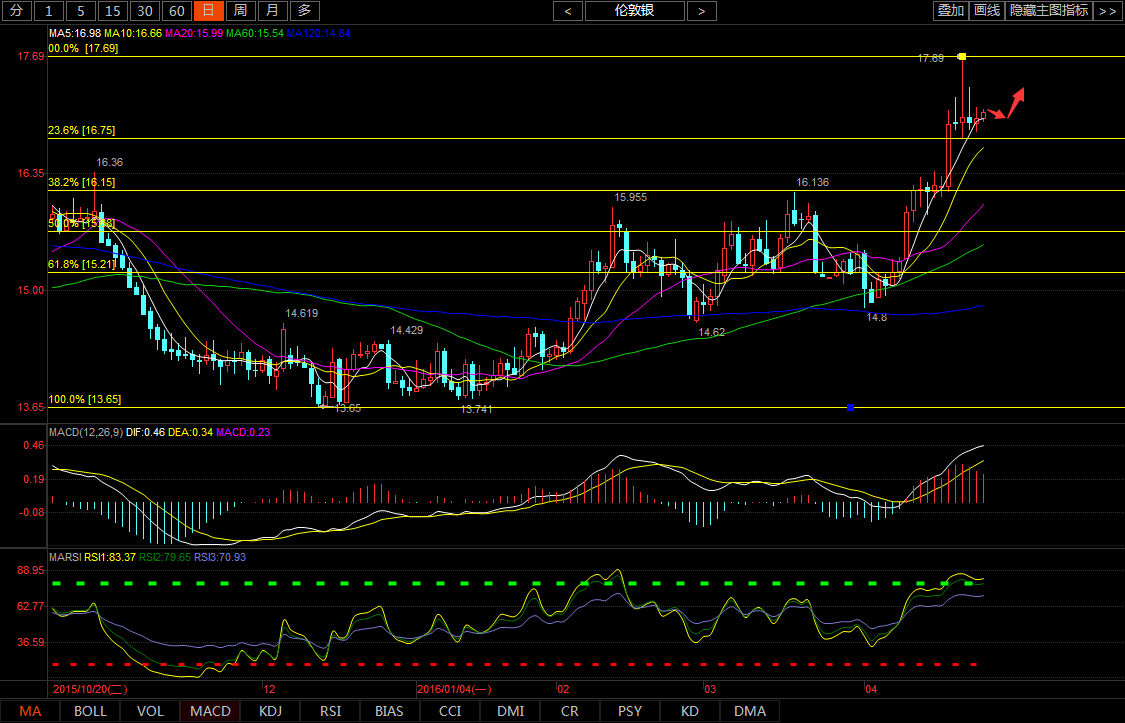The width and height of the screenshot is (1125, 723).
Task: Click the 画线 draw line button
Action: 987,11
